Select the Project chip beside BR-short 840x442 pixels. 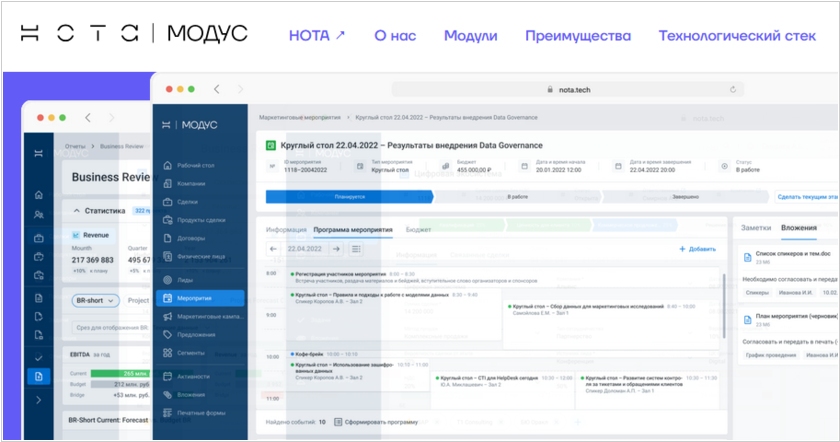(x=138, y=301)
